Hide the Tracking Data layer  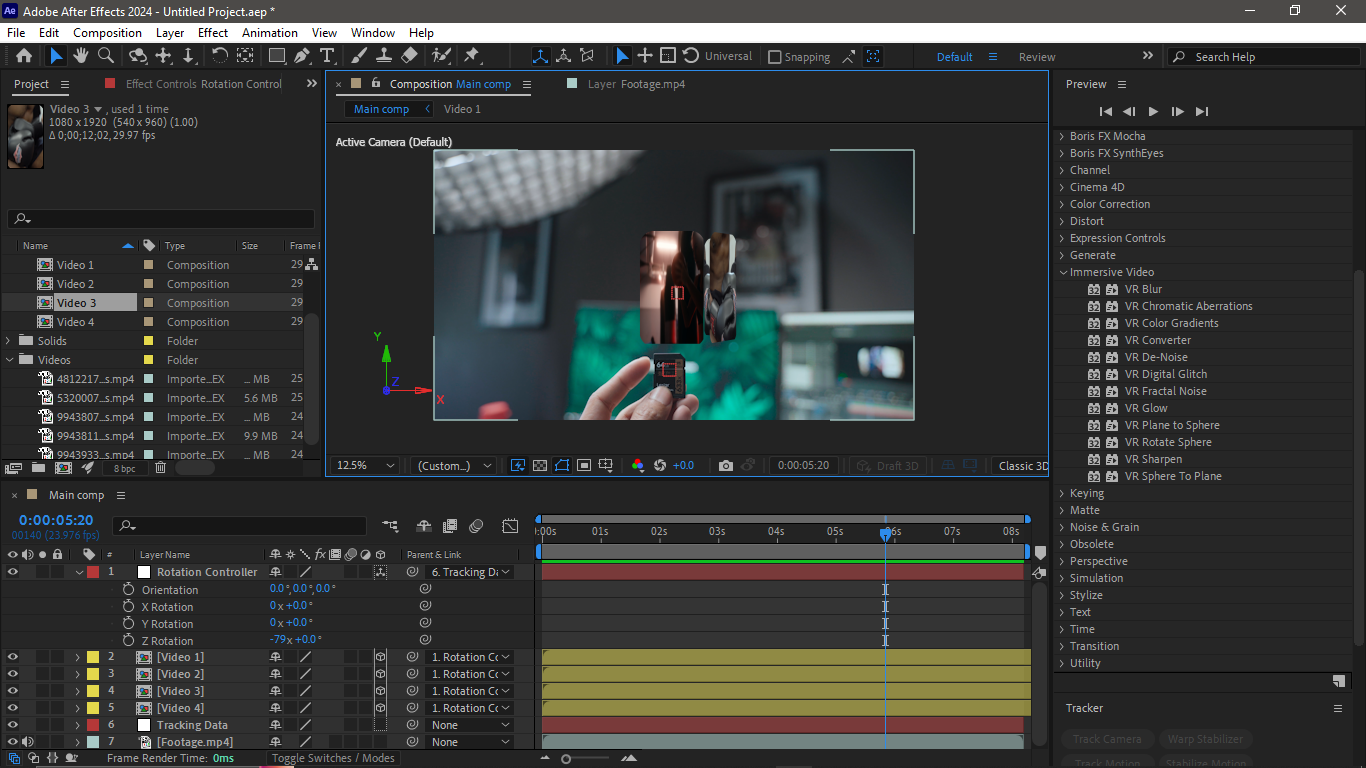pos(13,725)
